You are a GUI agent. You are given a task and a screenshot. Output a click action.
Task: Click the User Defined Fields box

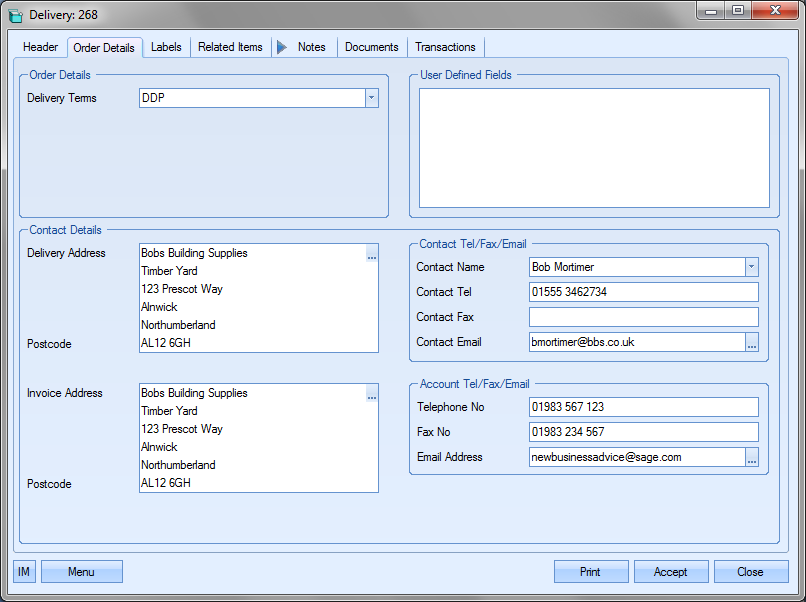[594, 148]
